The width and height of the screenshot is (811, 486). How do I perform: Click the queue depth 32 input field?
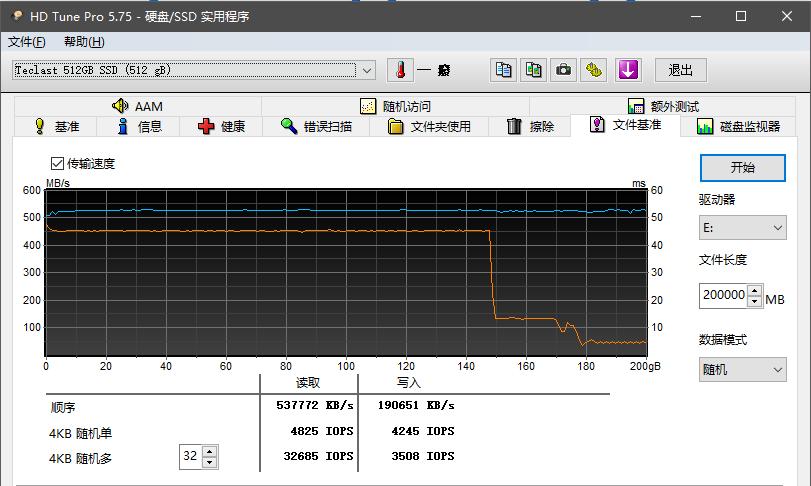pyautogui.click(x=190, y=457)
